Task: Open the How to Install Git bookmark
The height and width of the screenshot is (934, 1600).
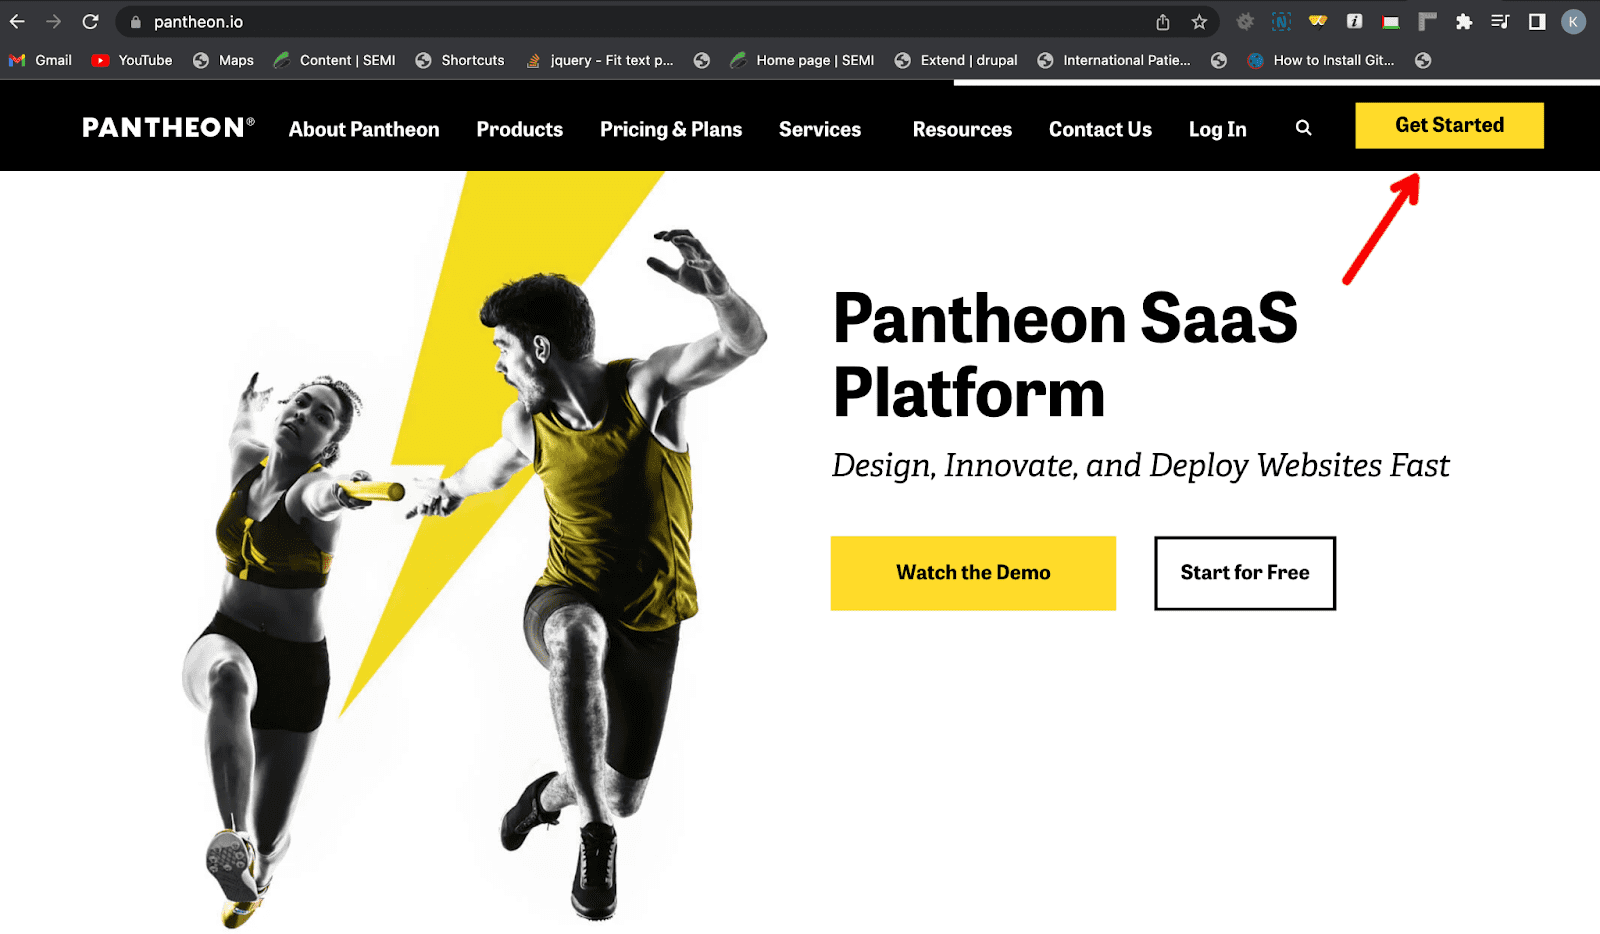Action: 1321,60
